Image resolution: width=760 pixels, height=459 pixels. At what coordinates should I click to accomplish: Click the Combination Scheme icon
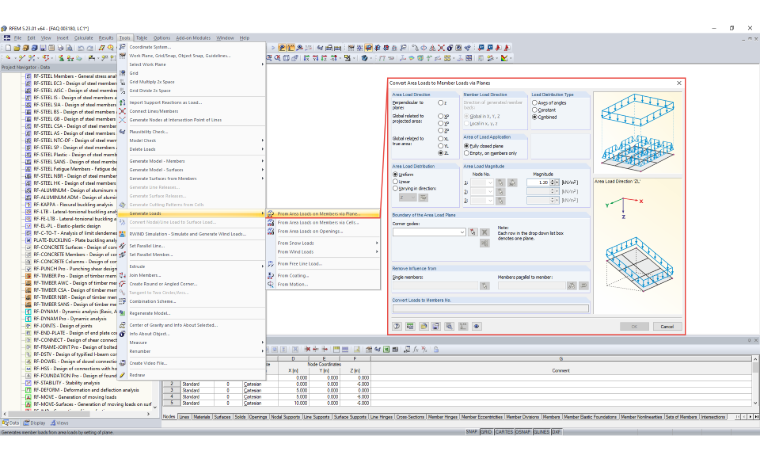123,301
